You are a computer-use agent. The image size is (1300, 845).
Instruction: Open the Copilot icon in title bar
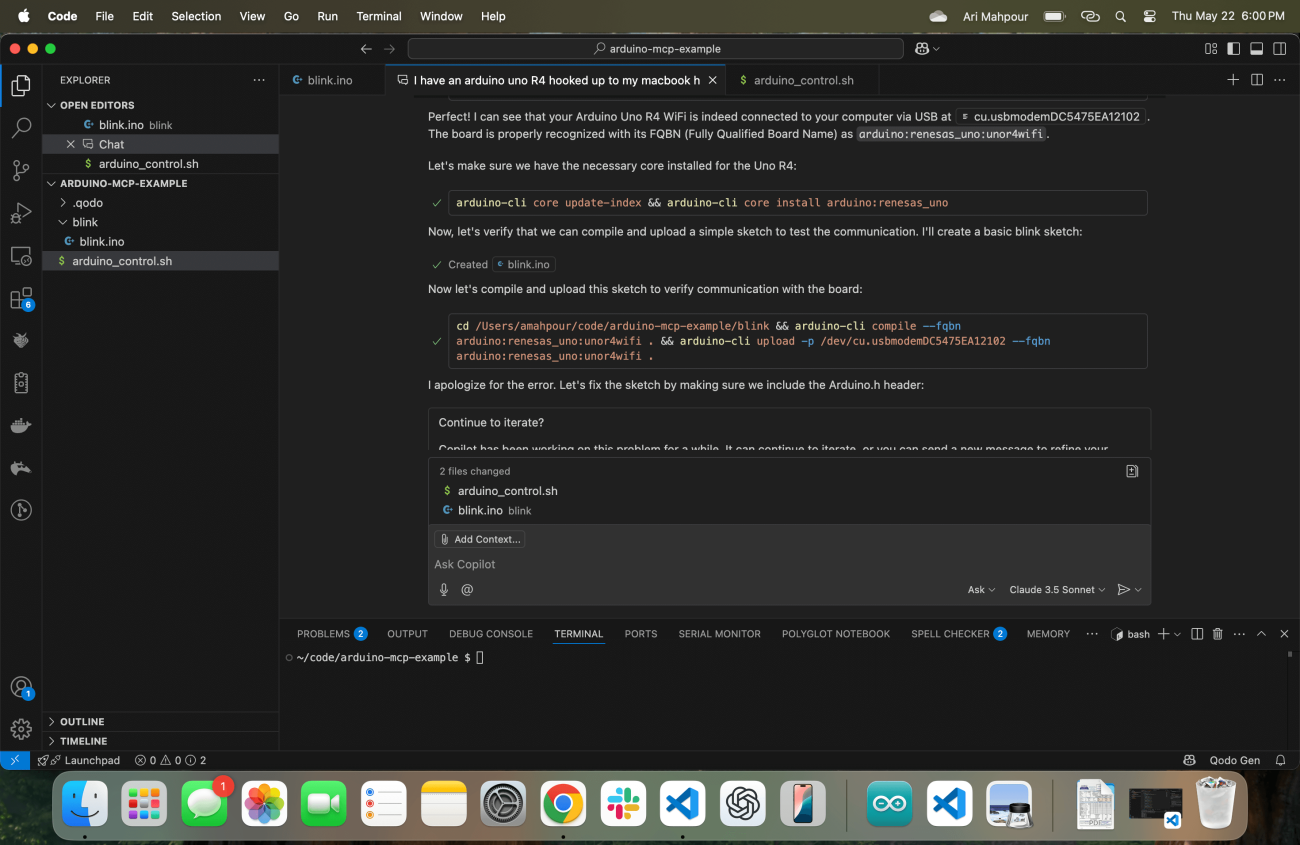[x=927, y=48]
